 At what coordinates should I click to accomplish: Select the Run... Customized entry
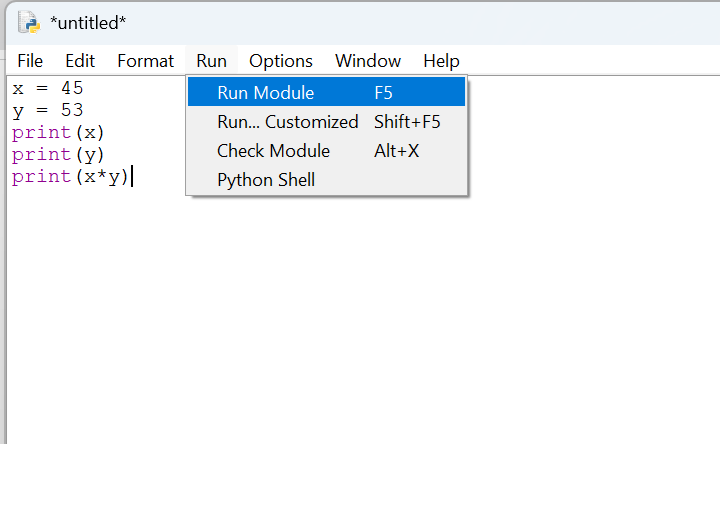[x=287, y=122]
